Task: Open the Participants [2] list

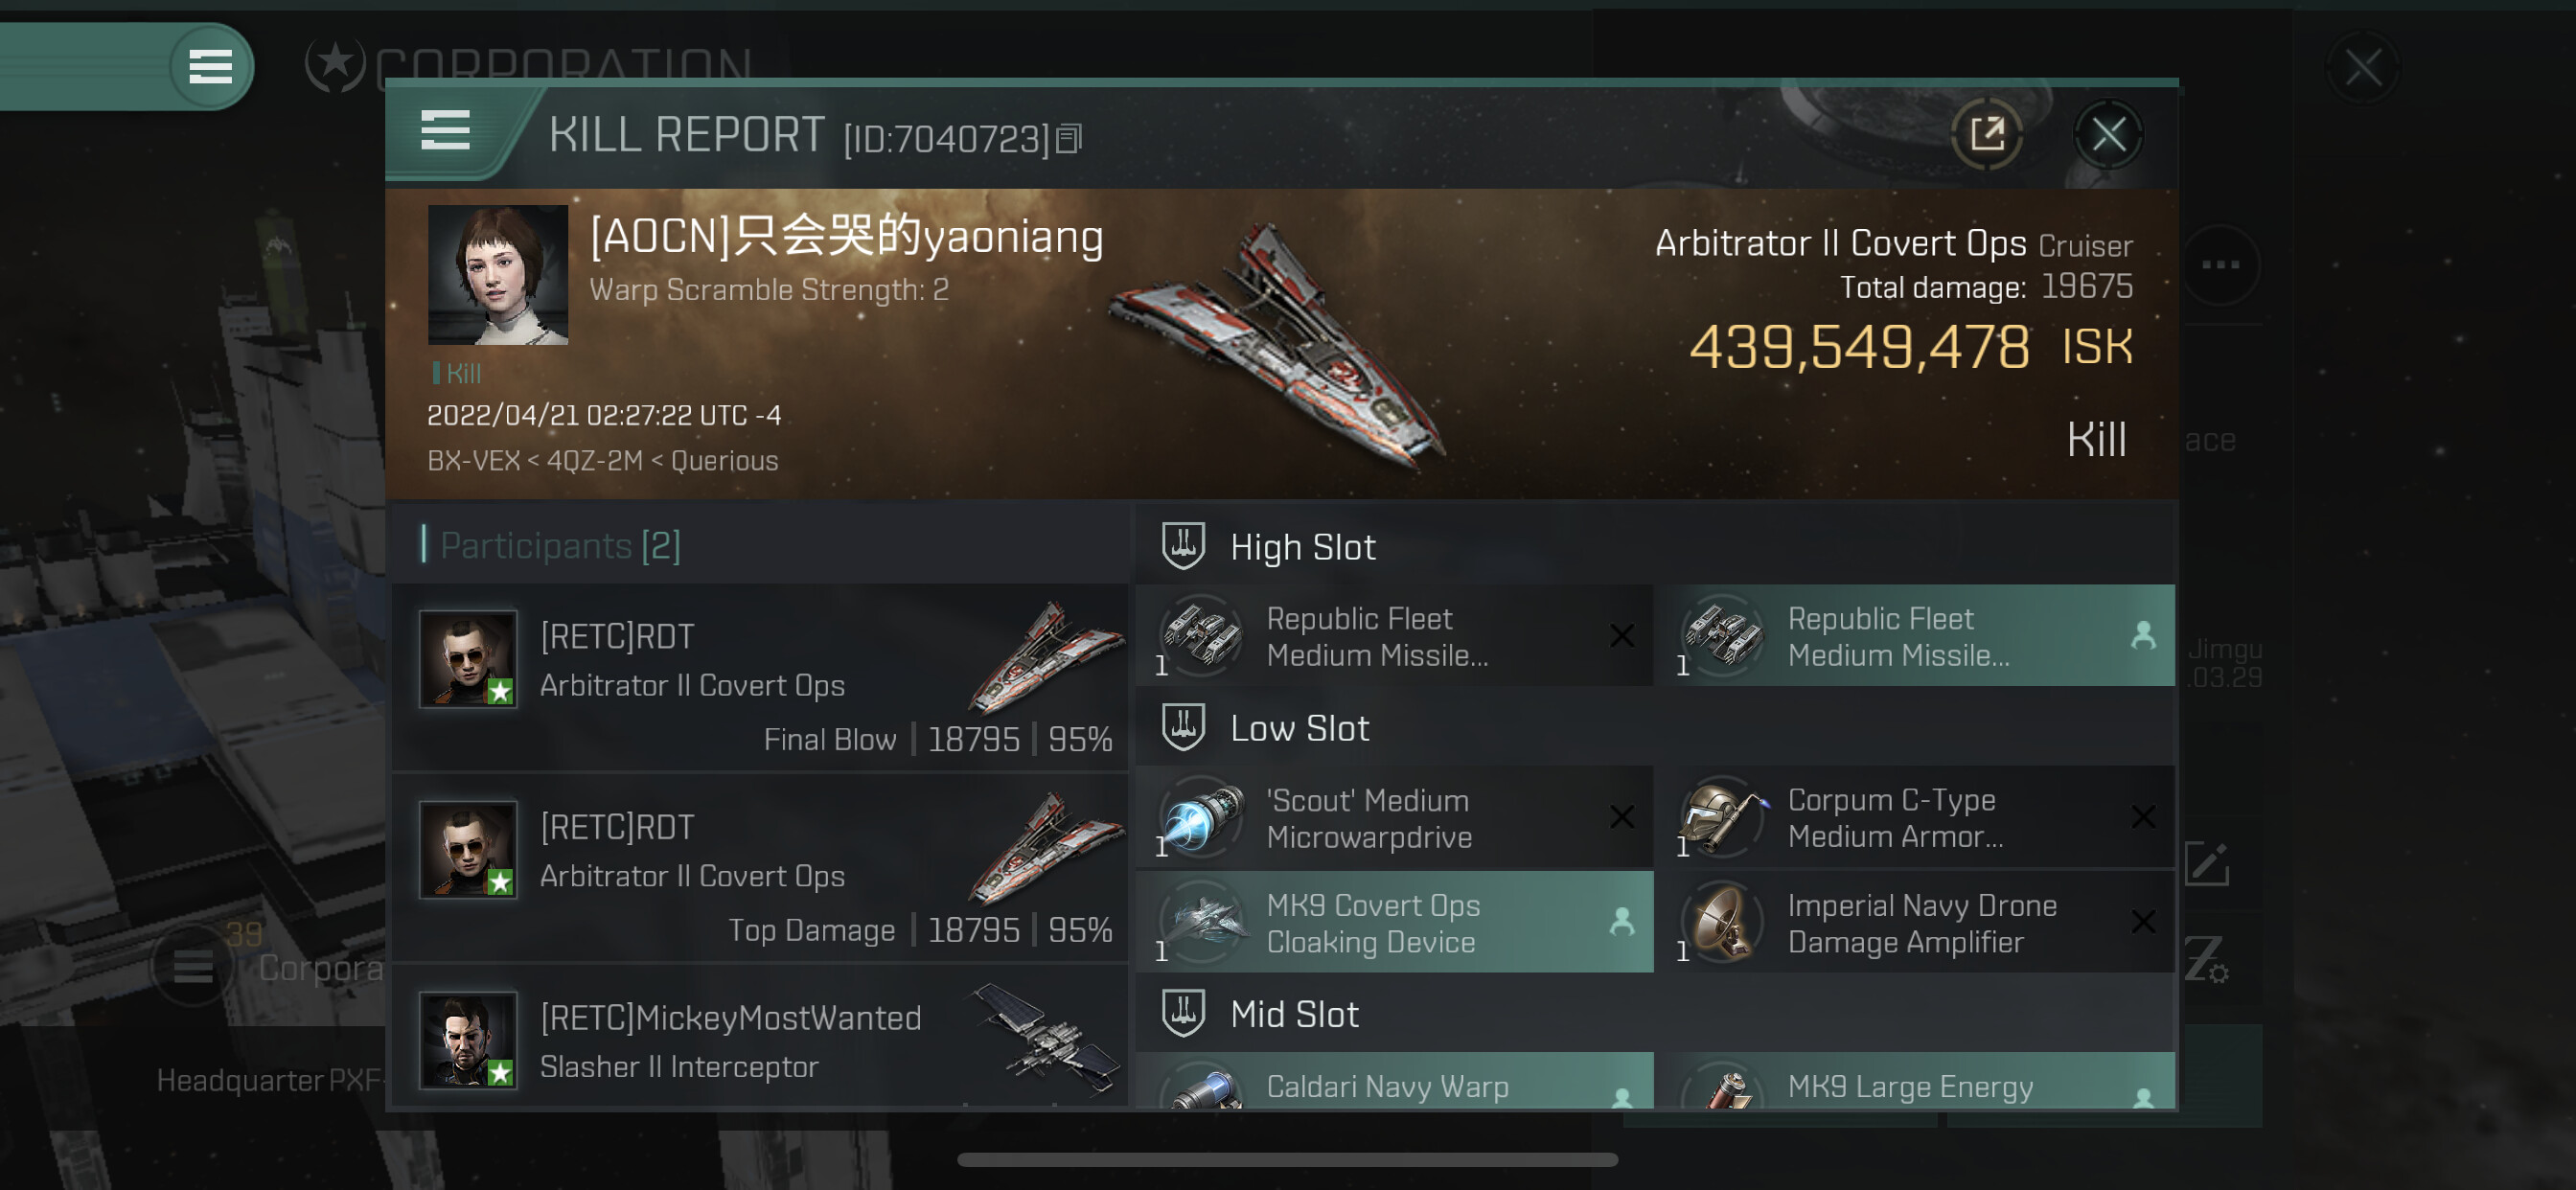Action: 560,545
